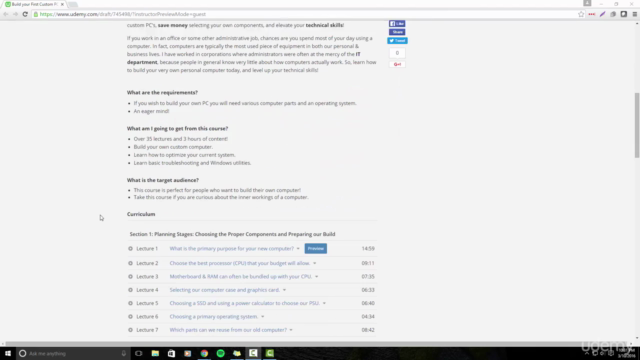
Task: Open File Explorer from the taskbar
Action: click(155, 353)
